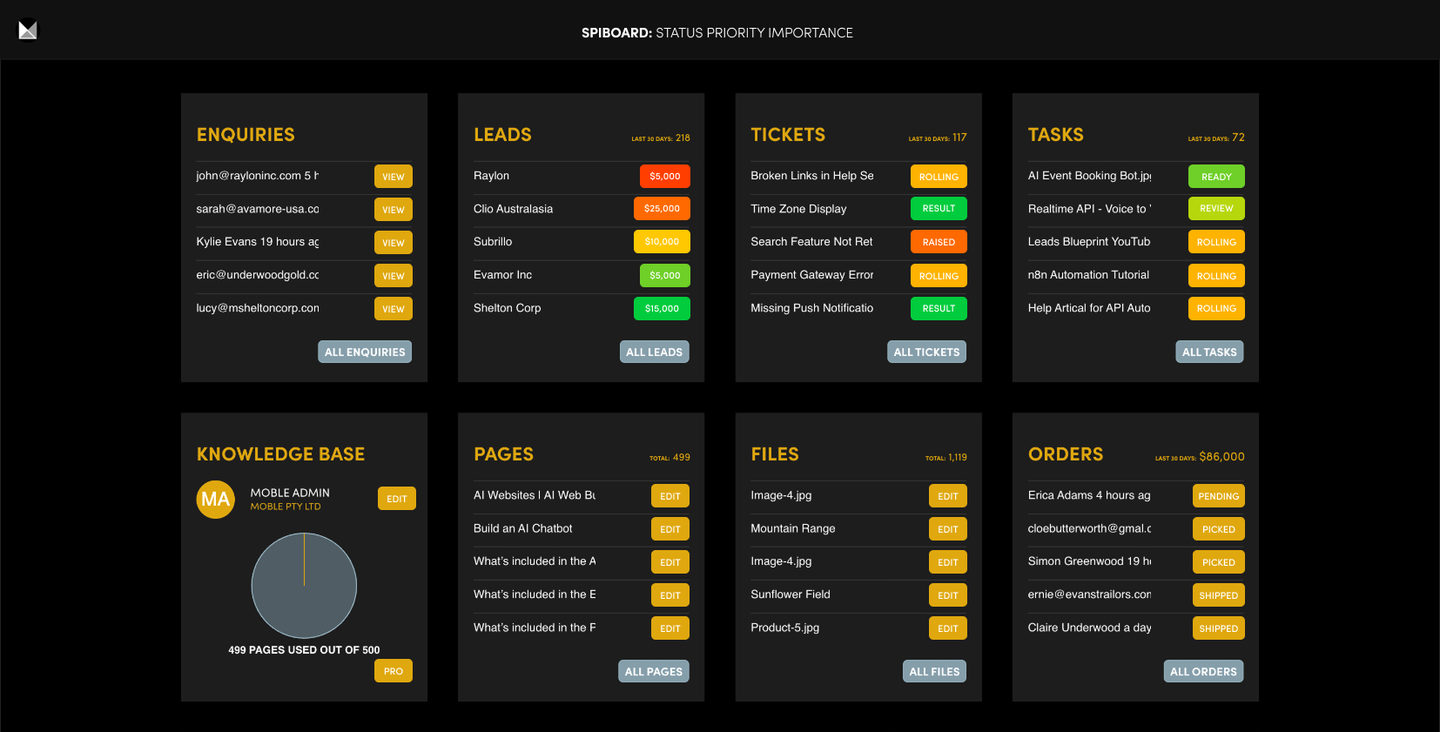Click Pending status for Erica Adams order
Viewport: 1440px width, 732px height.
click(x=1218, y=496)
